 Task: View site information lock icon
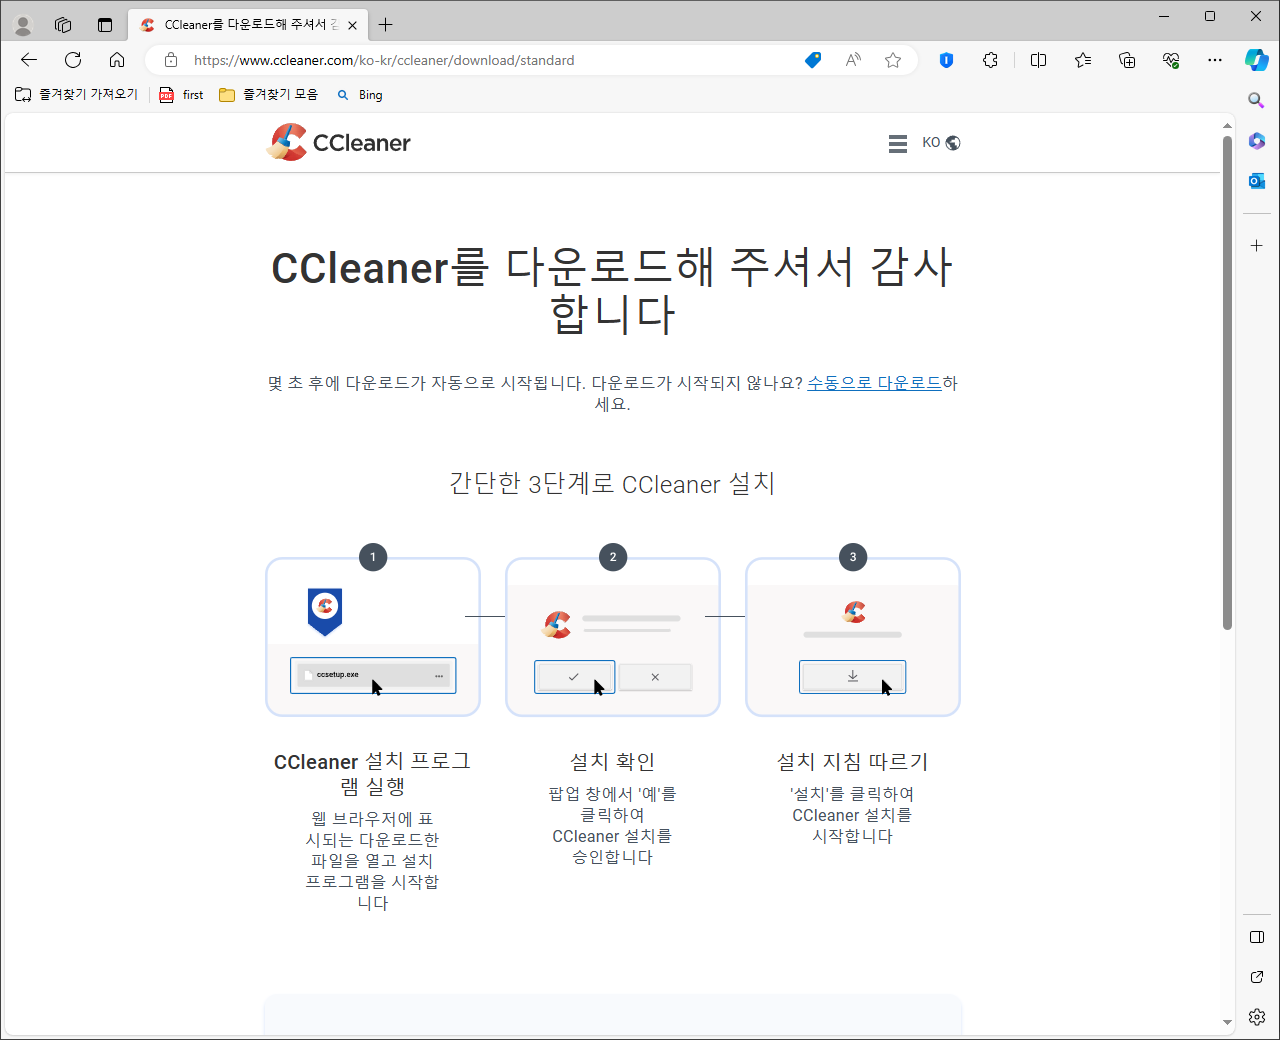click(171, 60)
